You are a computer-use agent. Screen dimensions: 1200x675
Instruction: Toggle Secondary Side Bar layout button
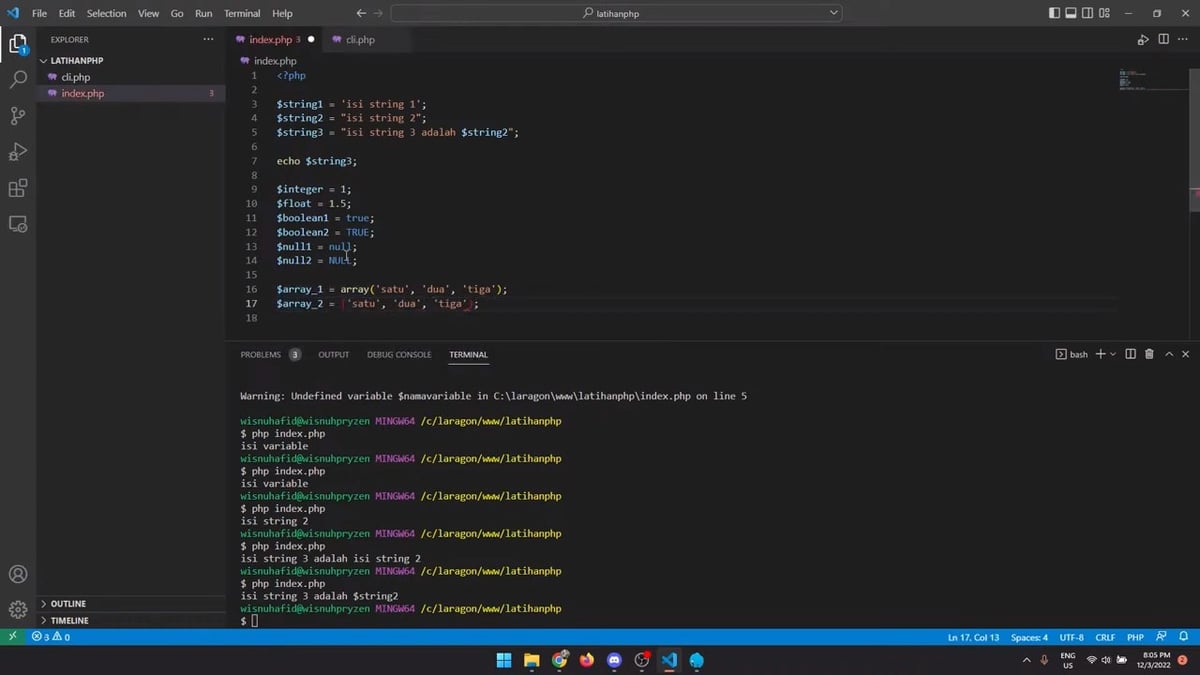point(1088,13)
